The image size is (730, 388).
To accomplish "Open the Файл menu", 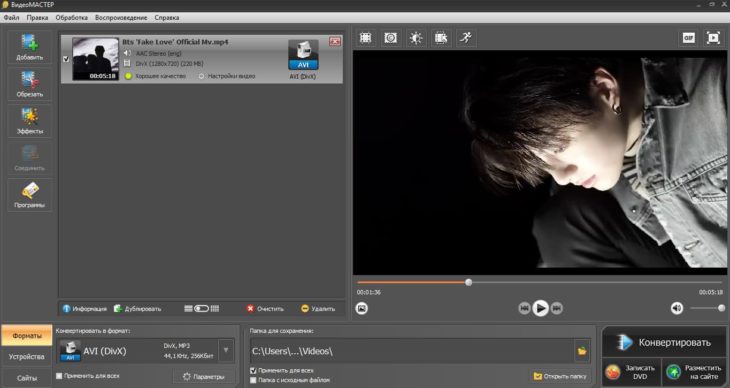I will click(12, 18).
